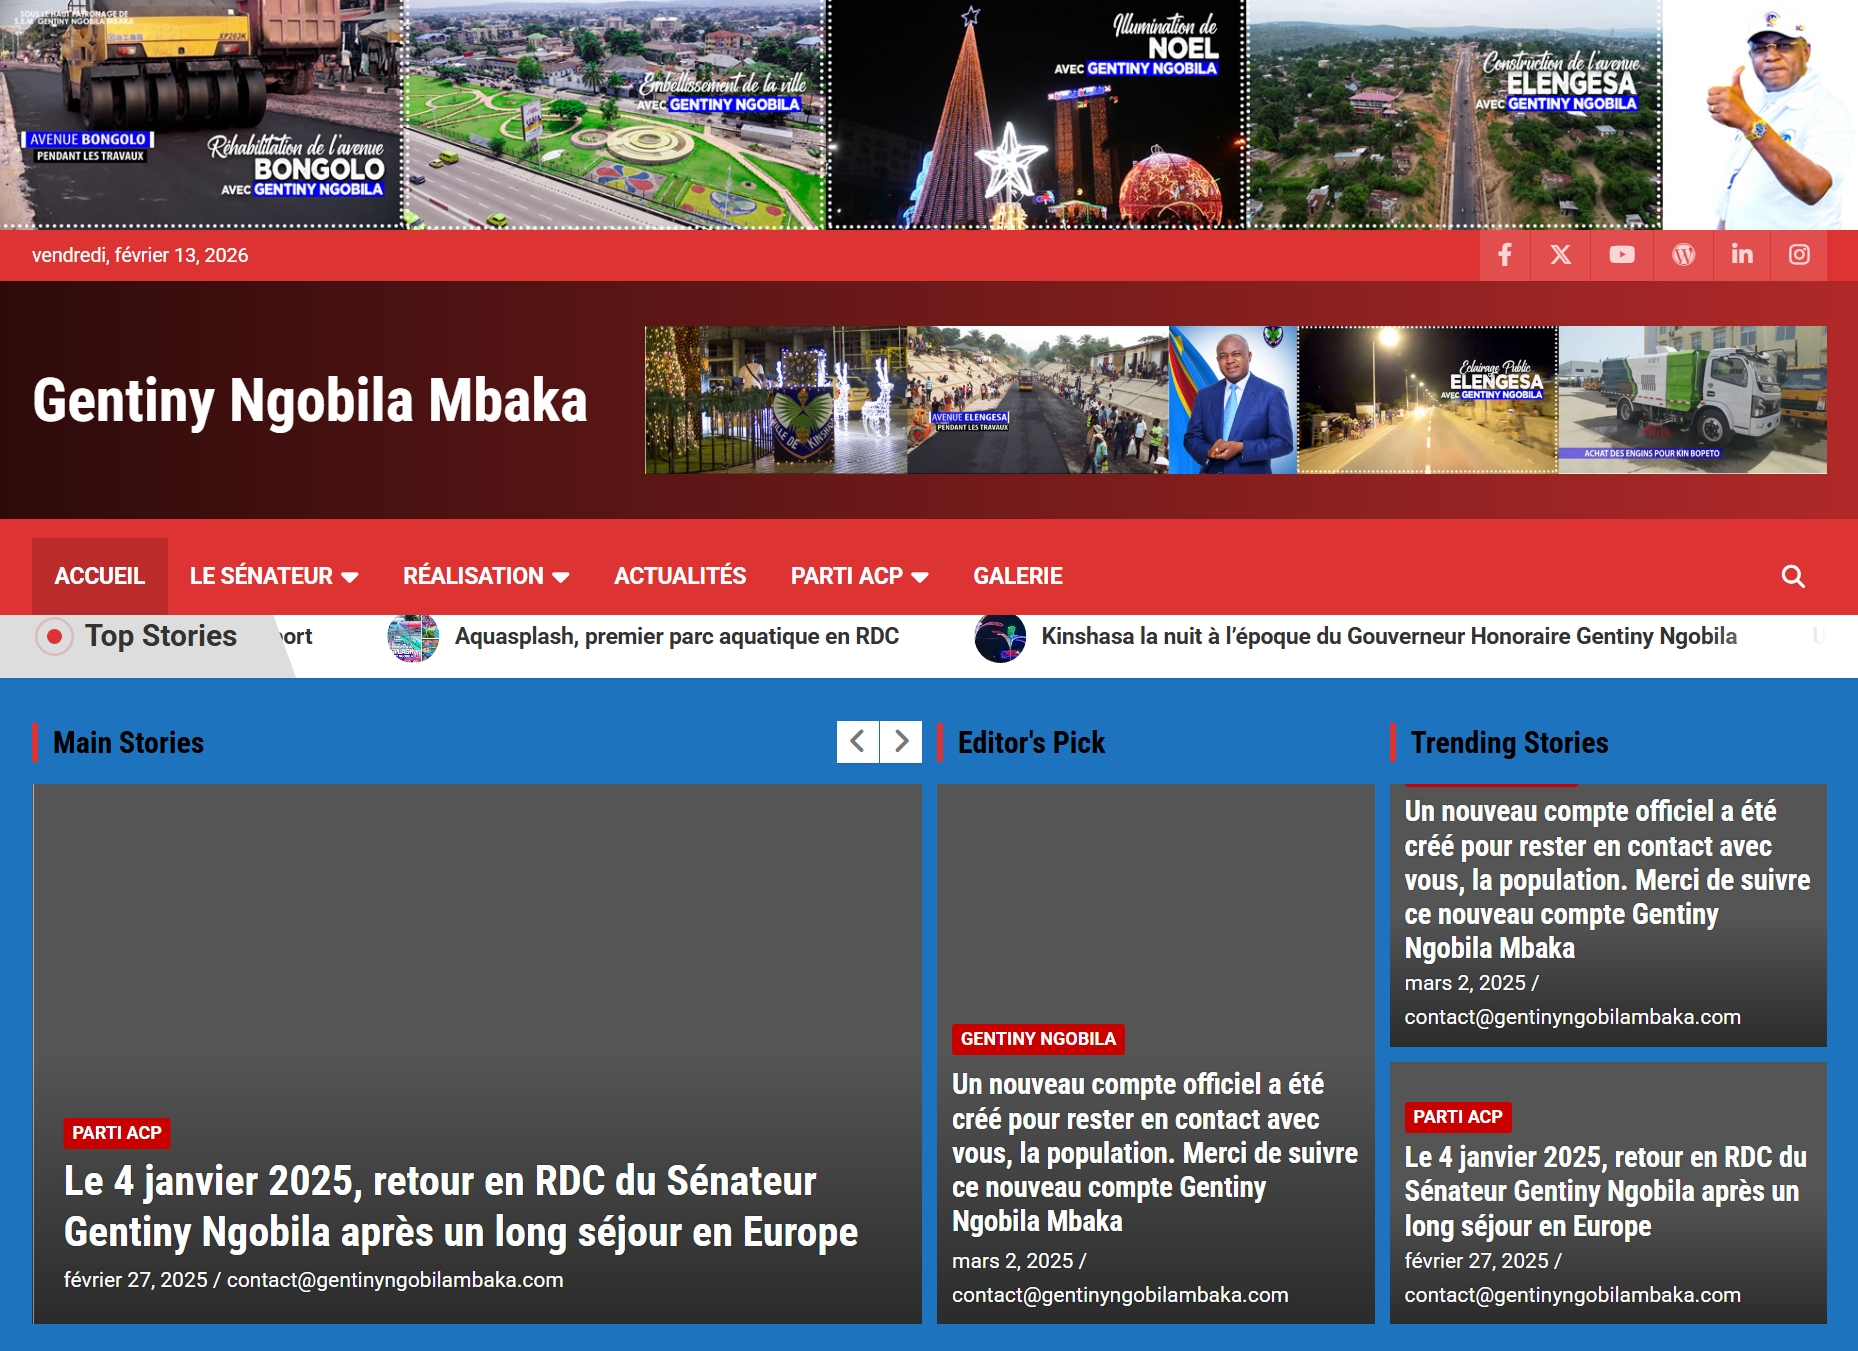Image resolution: width=1858 pixels, height=1351 pixels.
Task: Click the X (Twitter) social icon
Action: (1561, 255)
